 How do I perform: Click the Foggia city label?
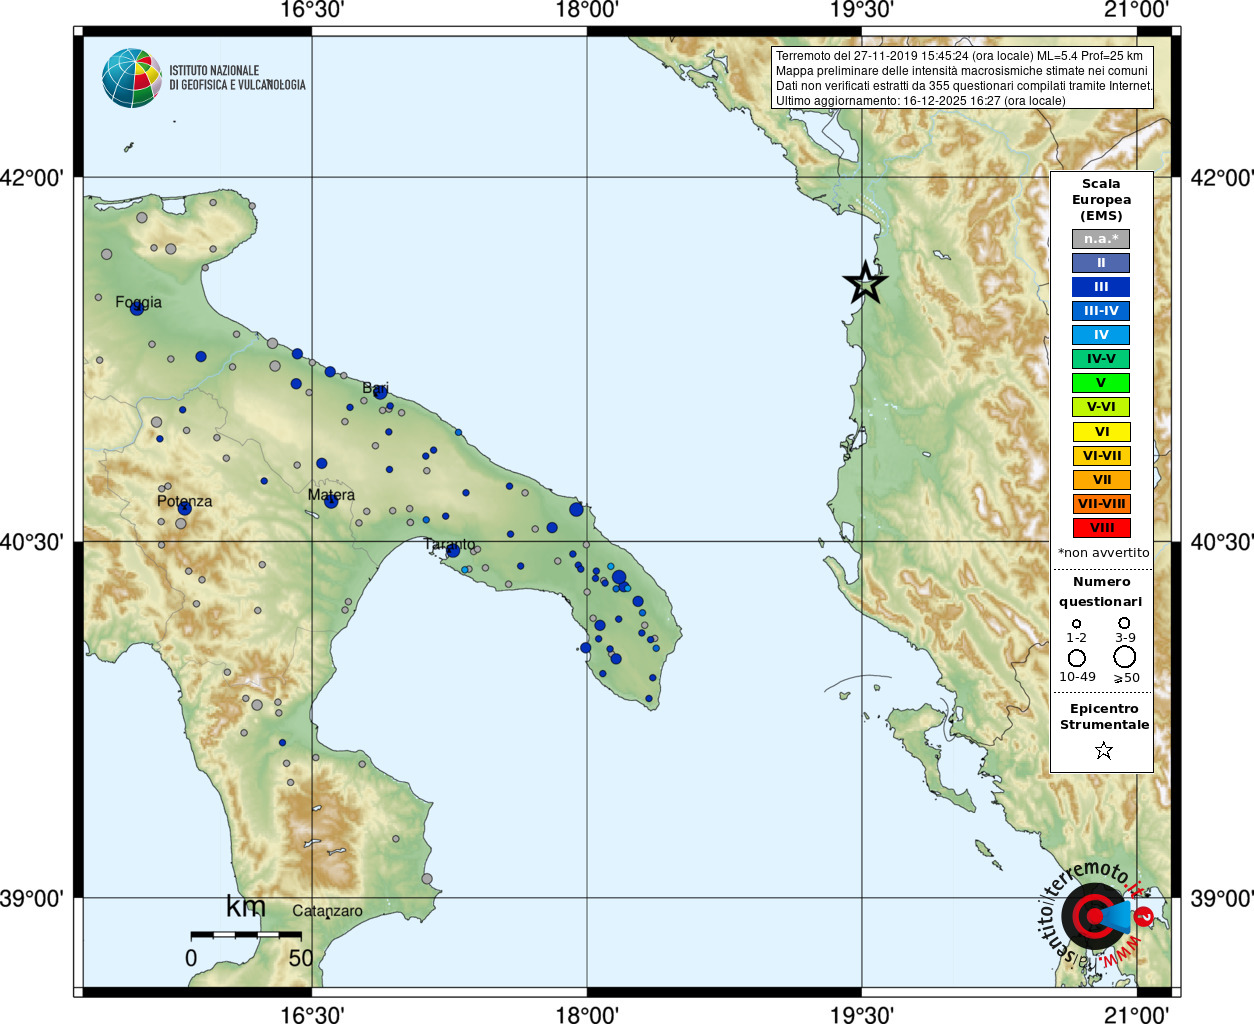point(138,302)
